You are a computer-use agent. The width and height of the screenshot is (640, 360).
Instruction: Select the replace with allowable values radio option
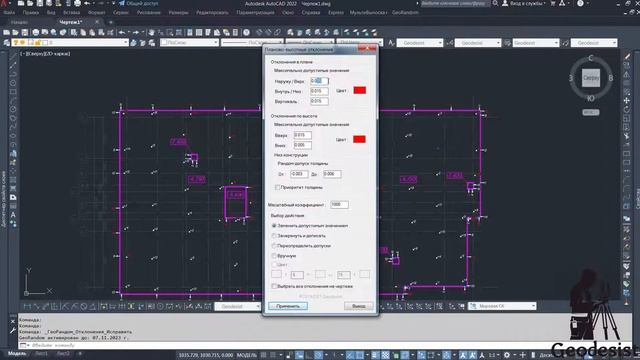coord(274,225)
